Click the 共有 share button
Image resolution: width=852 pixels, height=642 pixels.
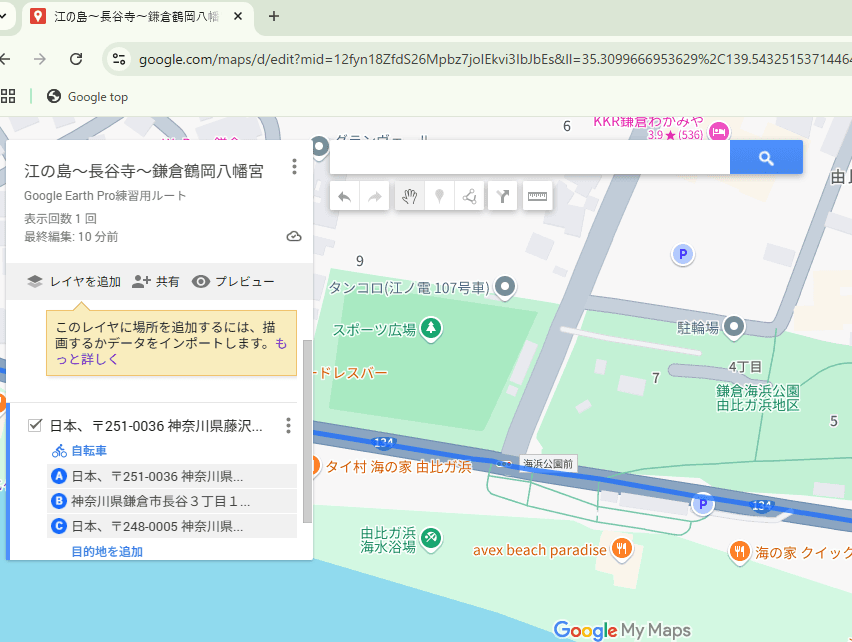[156, 282]
